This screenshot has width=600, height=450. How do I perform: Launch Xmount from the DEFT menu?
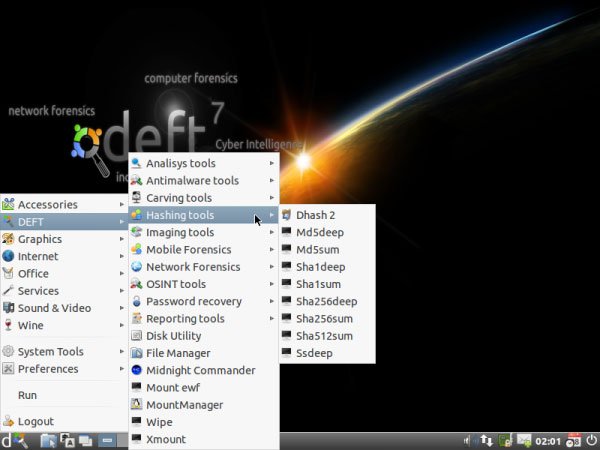(x=204, y=439)
